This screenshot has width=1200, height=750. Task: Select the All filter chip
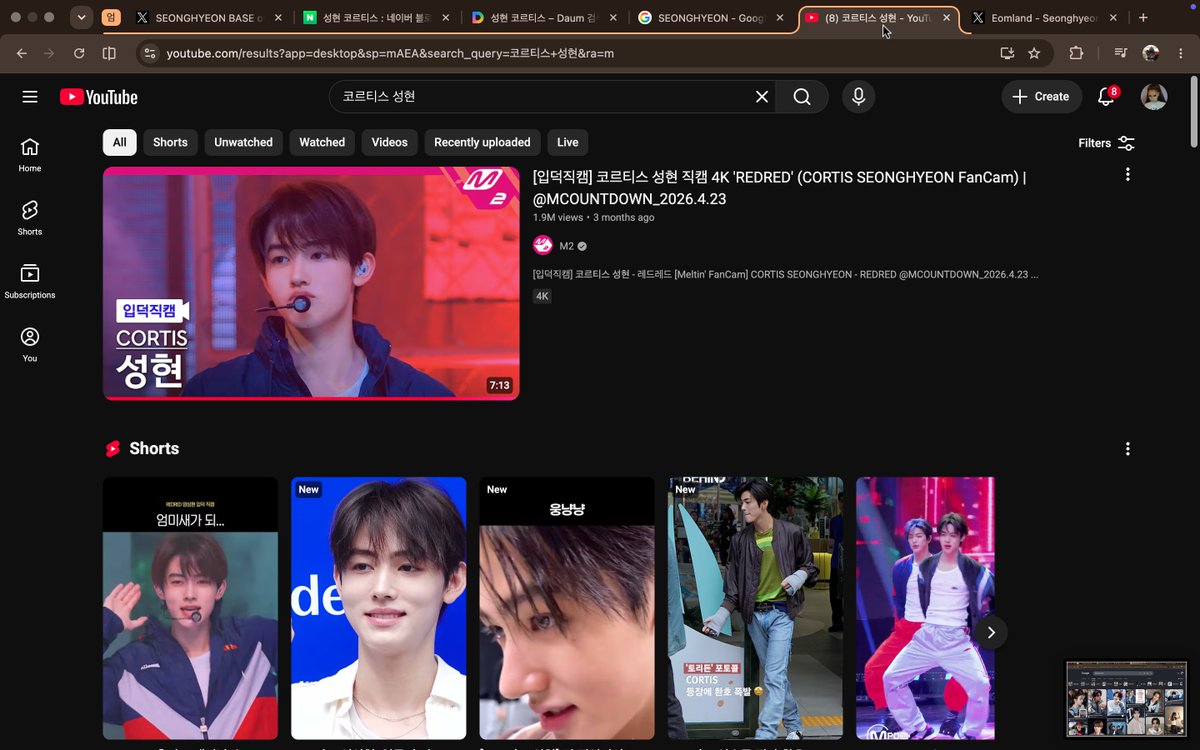120,143
